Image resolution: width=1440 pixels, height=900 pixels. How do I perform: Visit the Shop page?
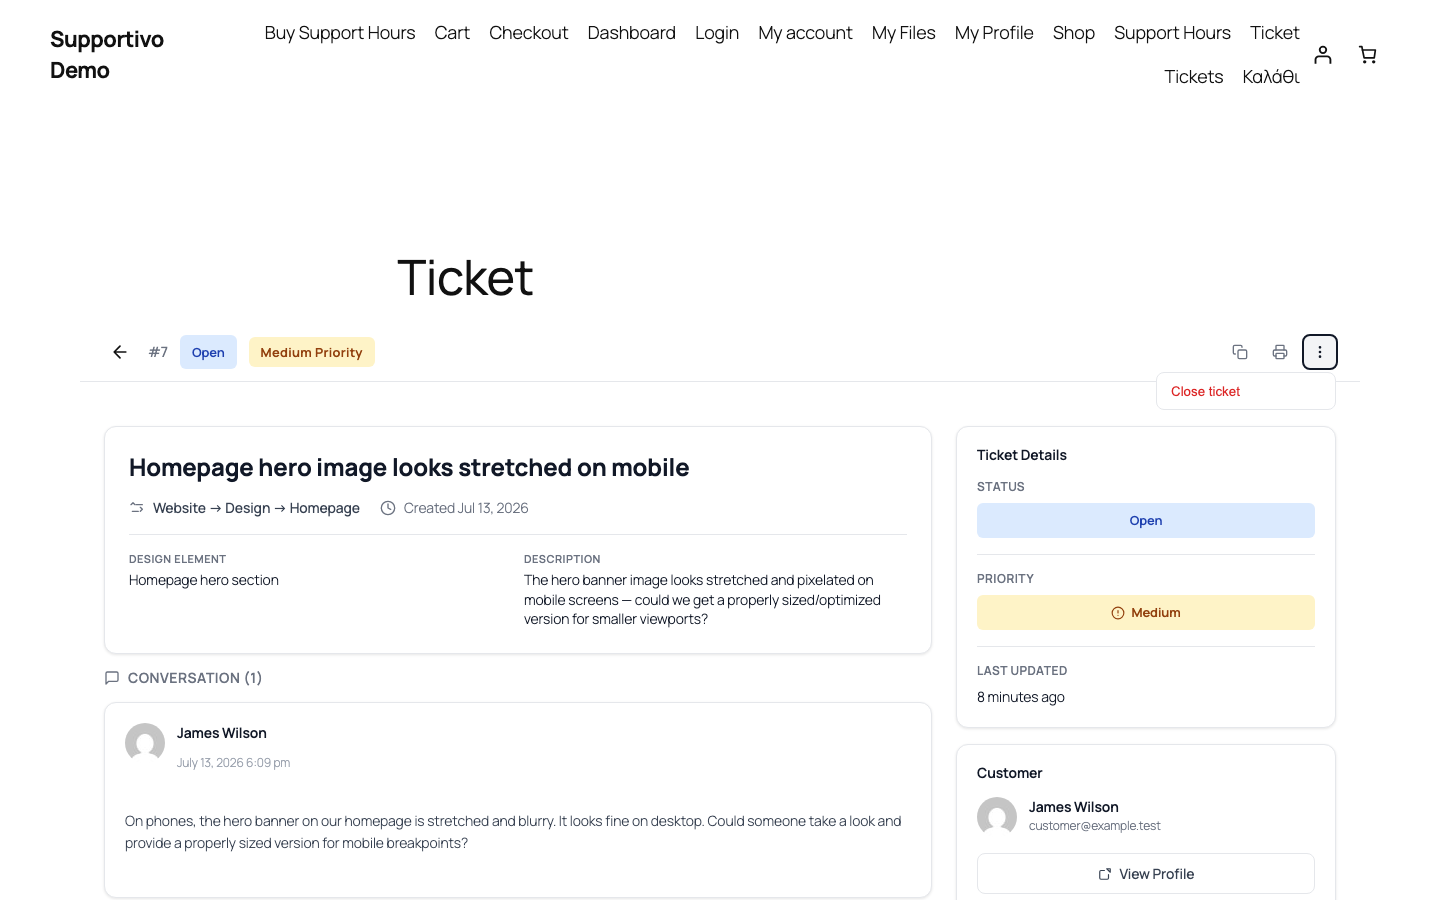point(1074,33)
